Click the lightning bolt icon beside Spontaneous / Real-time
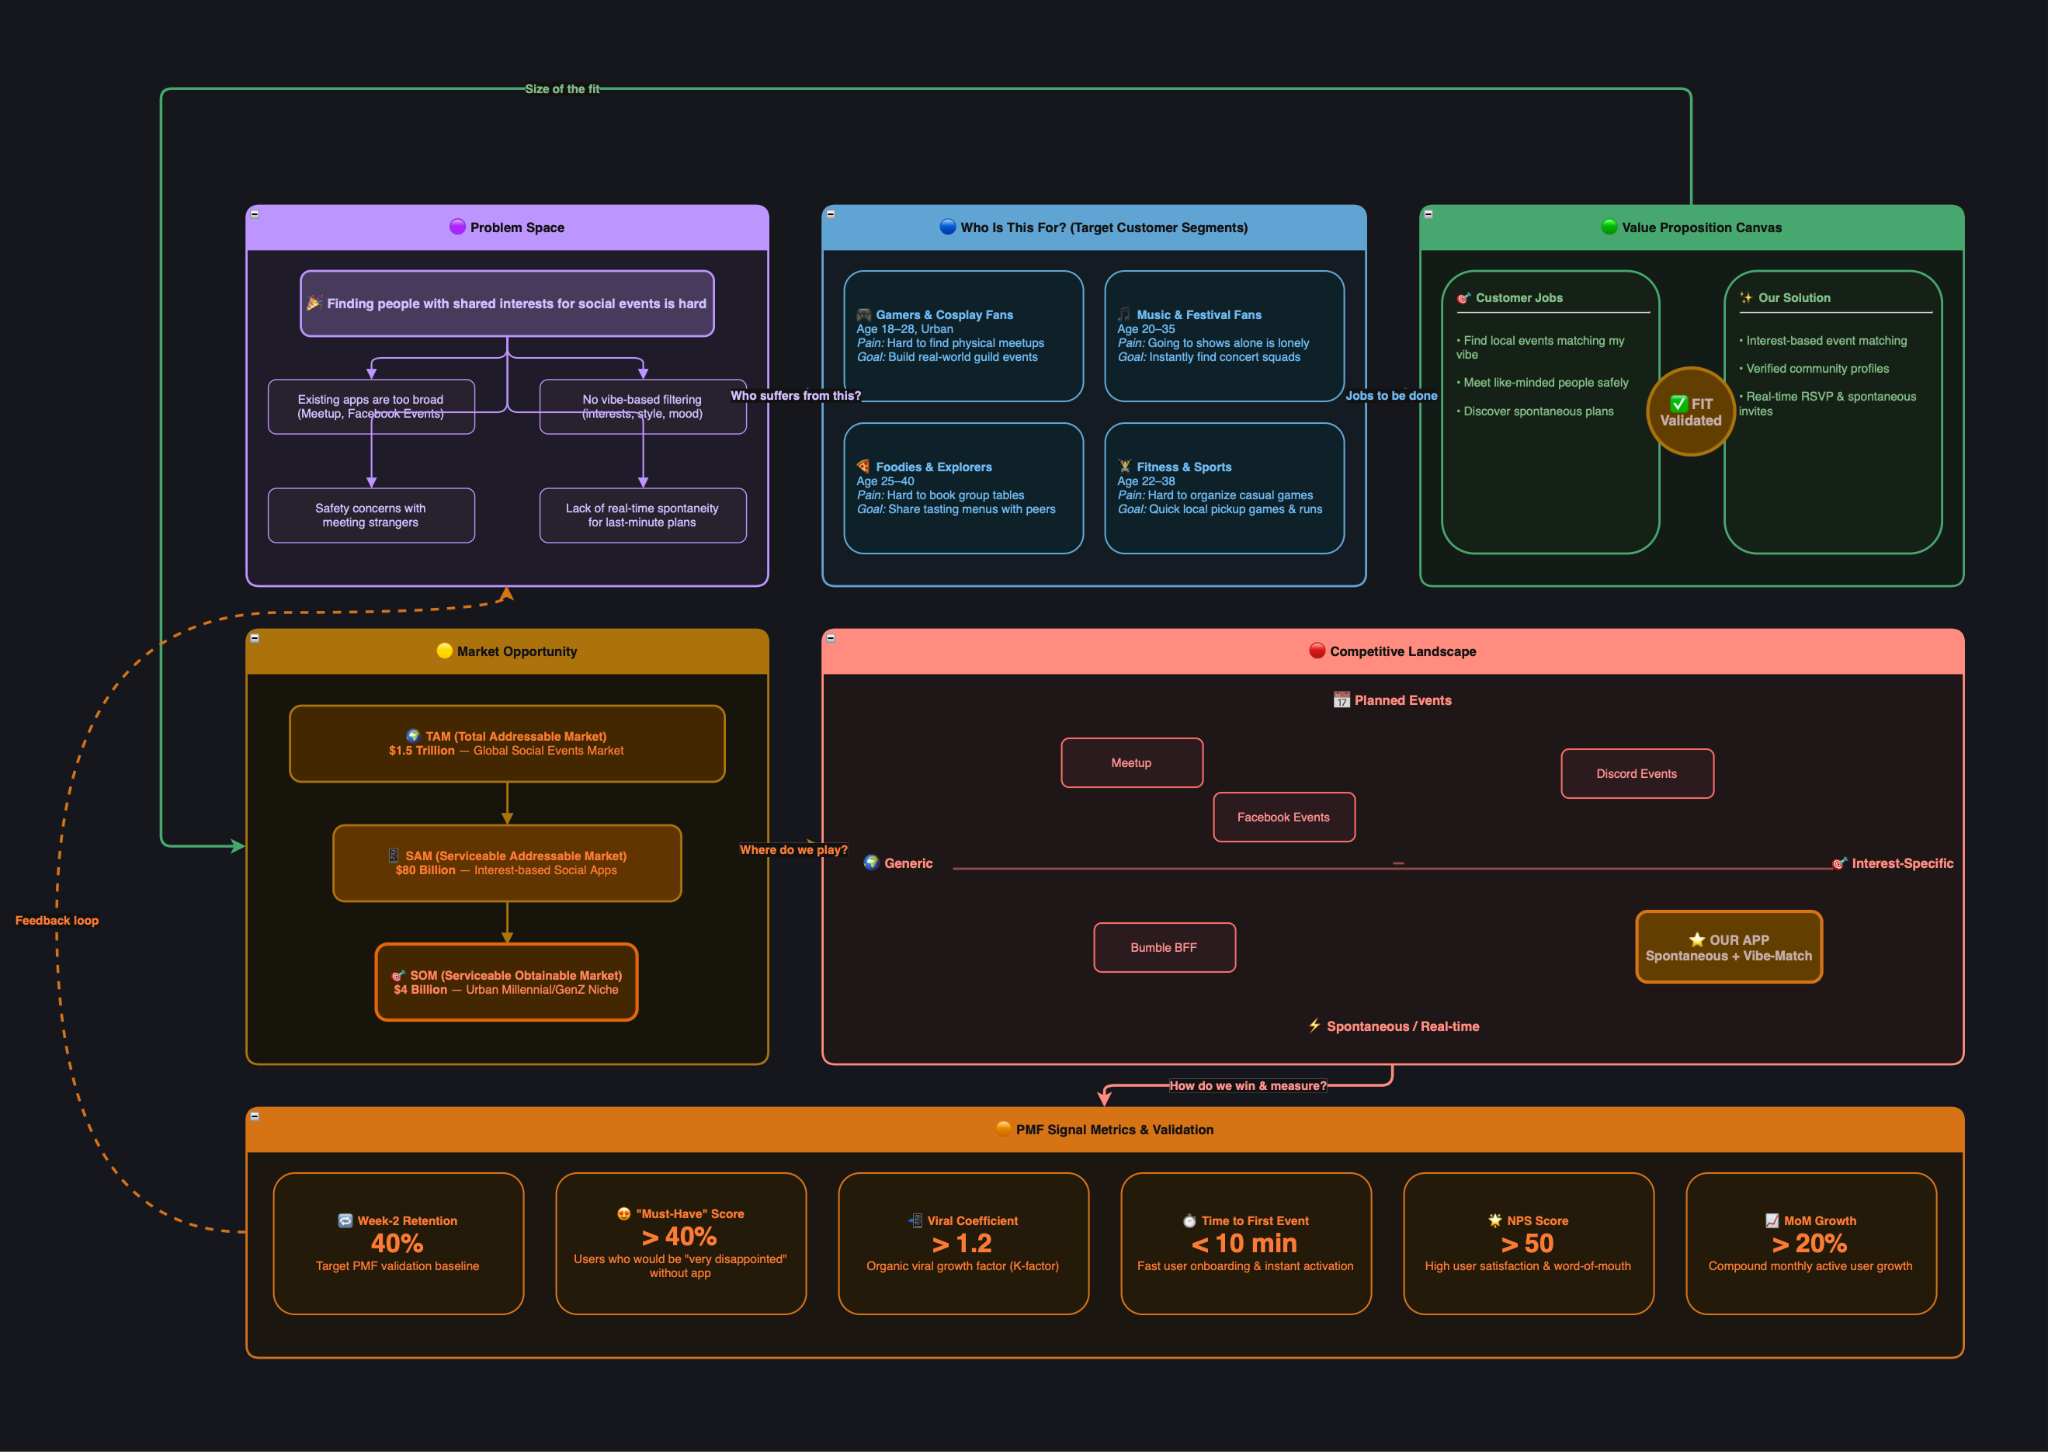Screen dimensions: 2048x1452 click(x=1315, y=1025)
